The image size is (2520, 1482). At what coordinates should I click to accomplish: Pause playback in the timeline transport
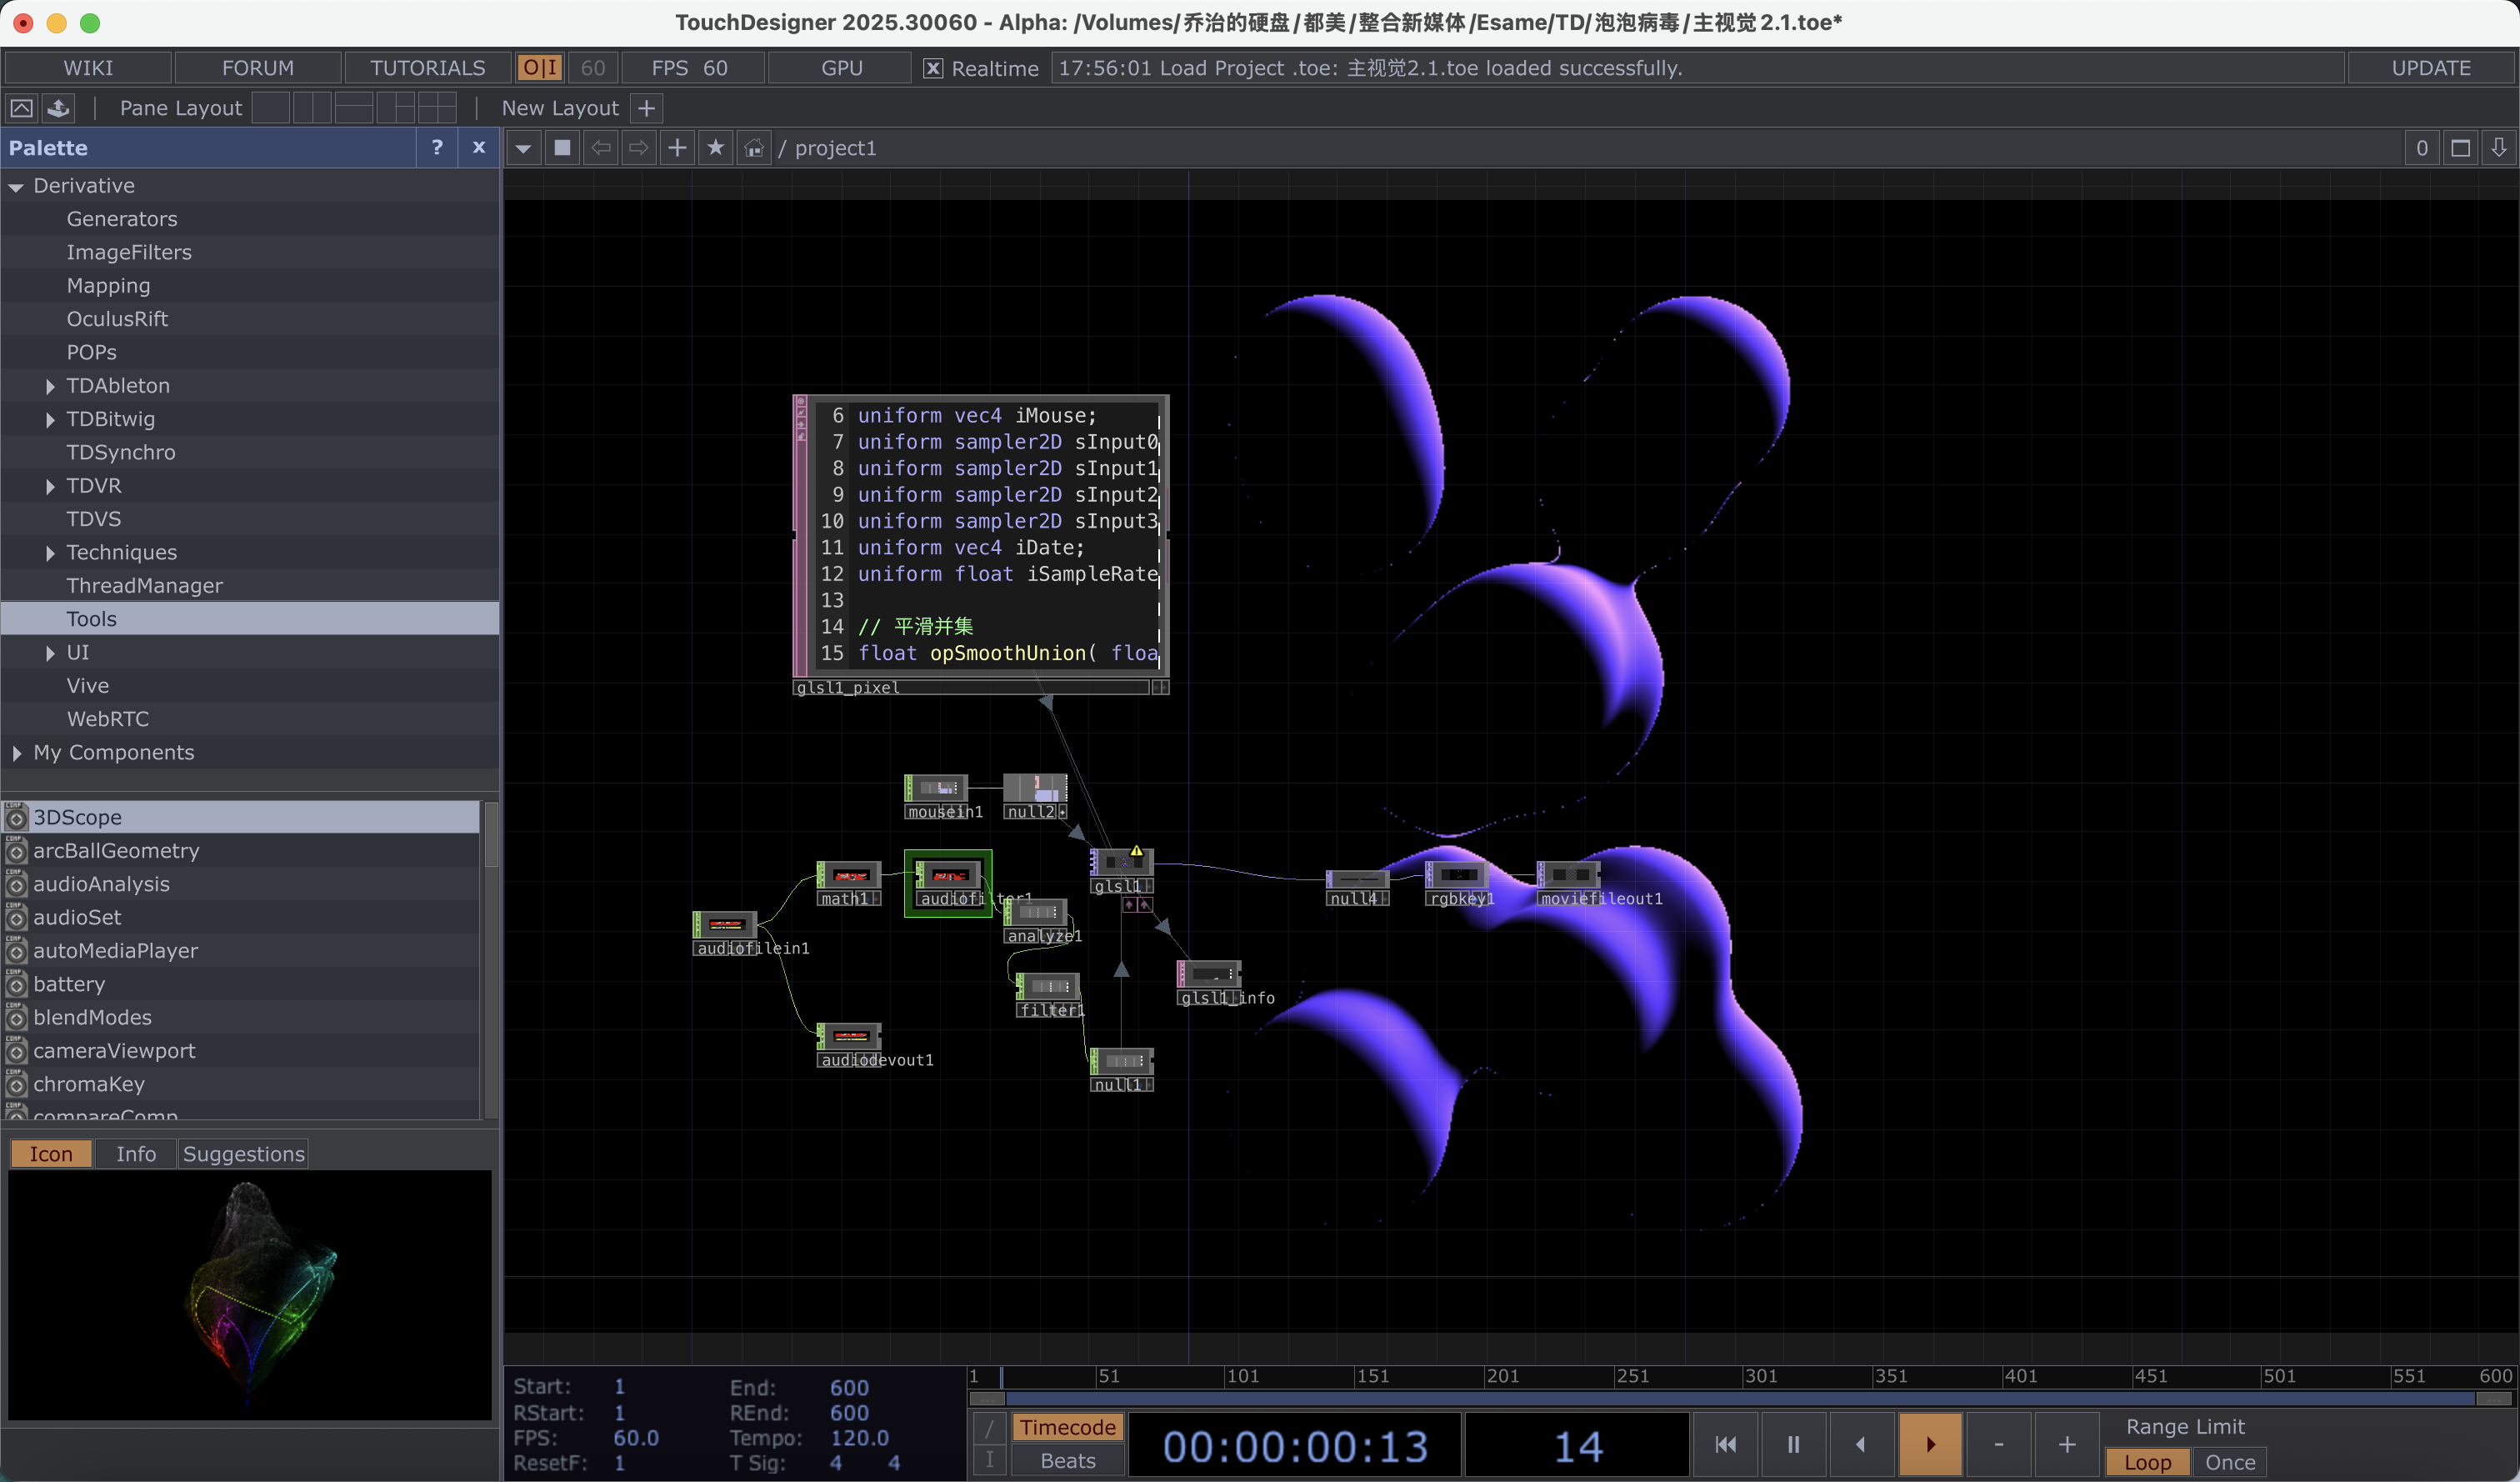1793,1444
